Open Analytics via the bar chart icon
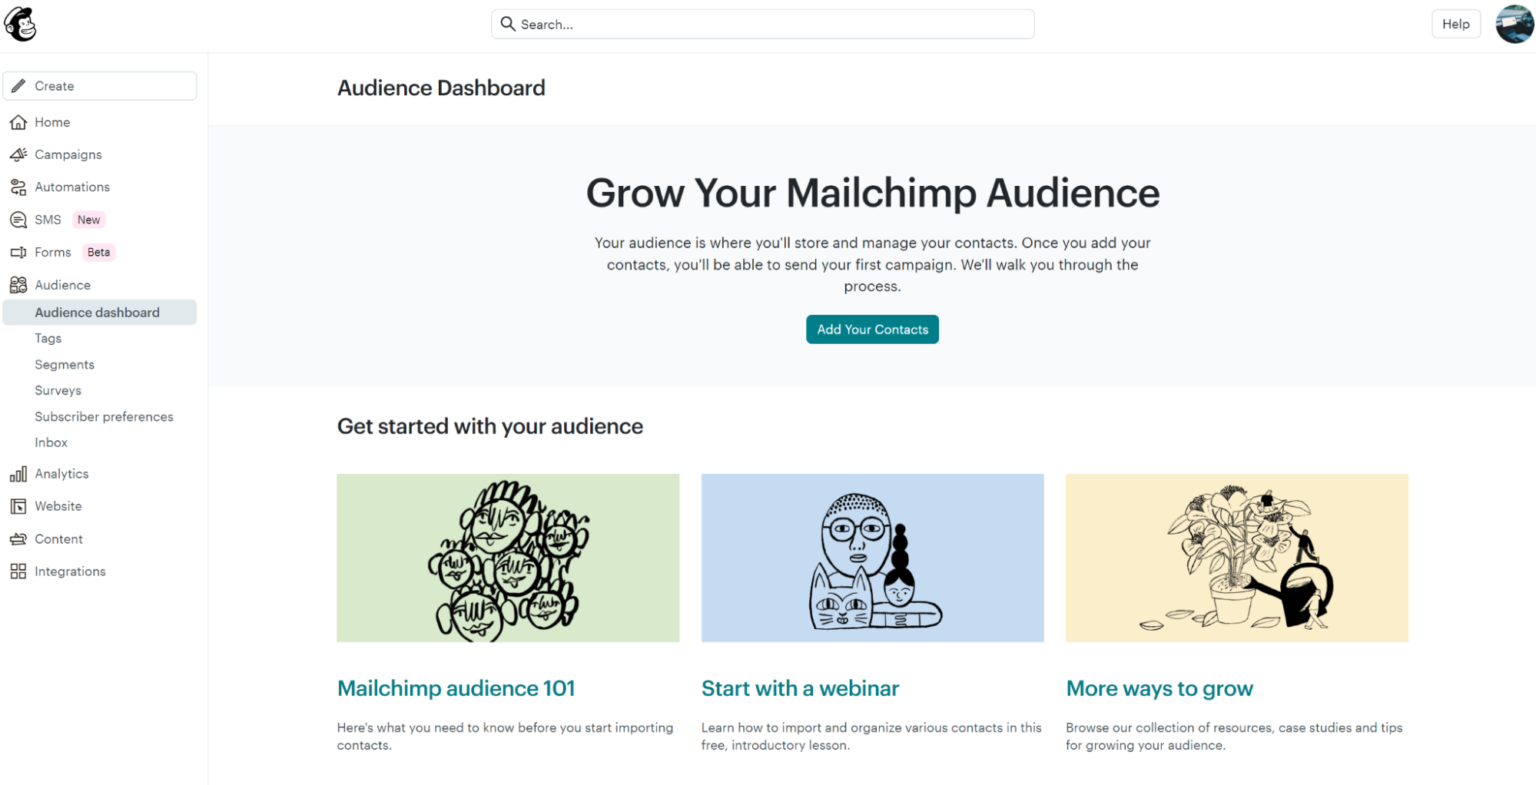Screen dimensions: 1536x785 (17, 473)
